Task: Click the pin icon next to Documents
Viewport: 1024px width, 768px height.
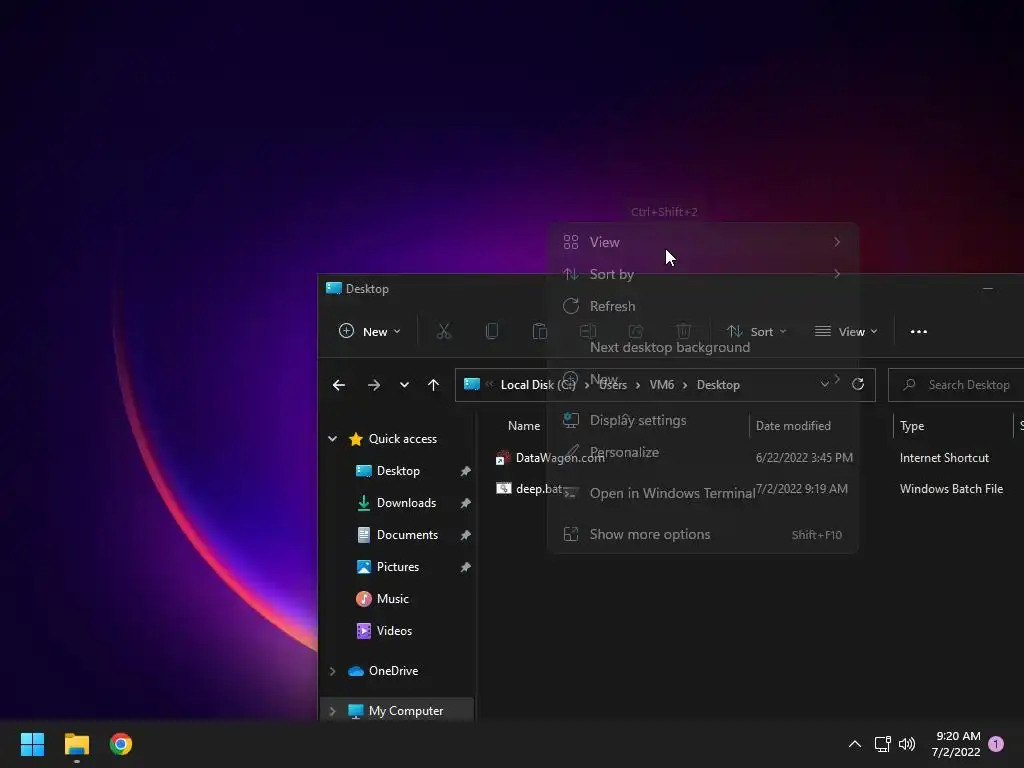Action: pyautogui.click(x=466, y=535)
